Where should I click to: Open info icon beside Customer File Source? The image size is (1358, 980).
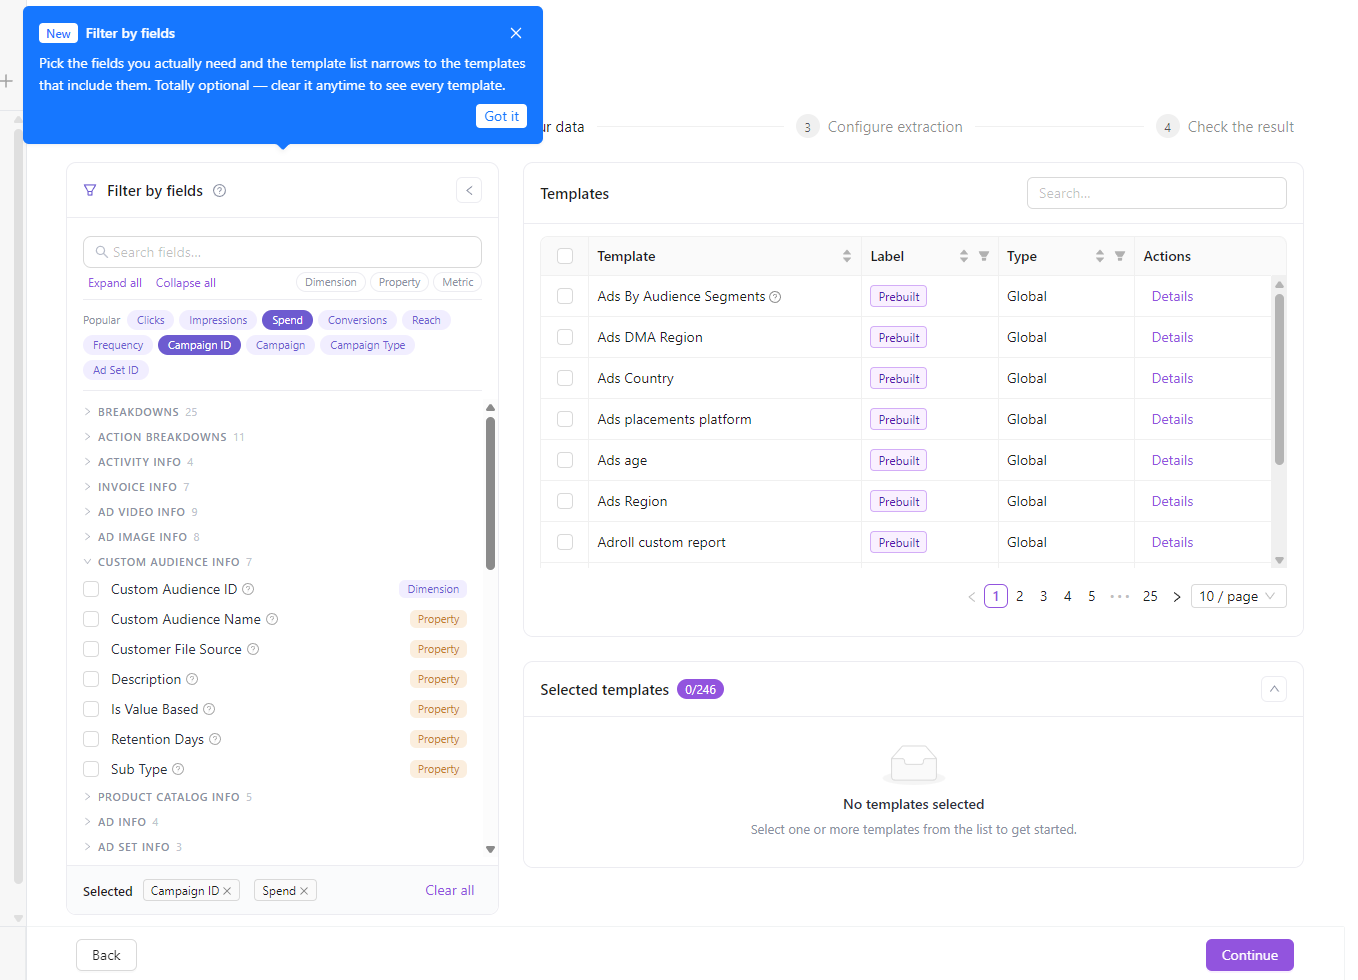click(253, 649)
